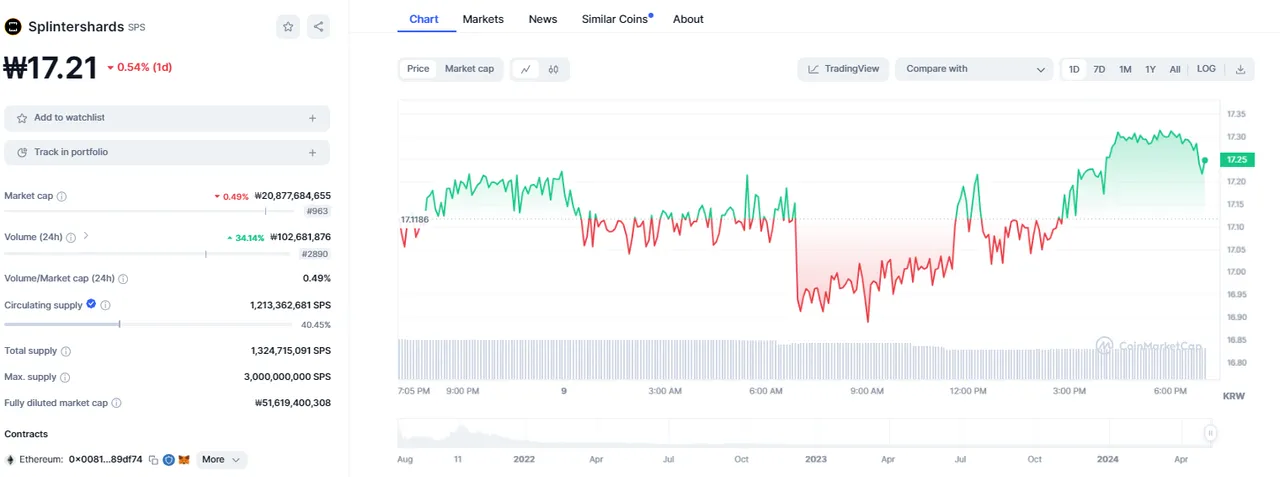The image size is (1280, 477).
Task: Click the volume rank #2890 badge
Action: coord(315,254)
